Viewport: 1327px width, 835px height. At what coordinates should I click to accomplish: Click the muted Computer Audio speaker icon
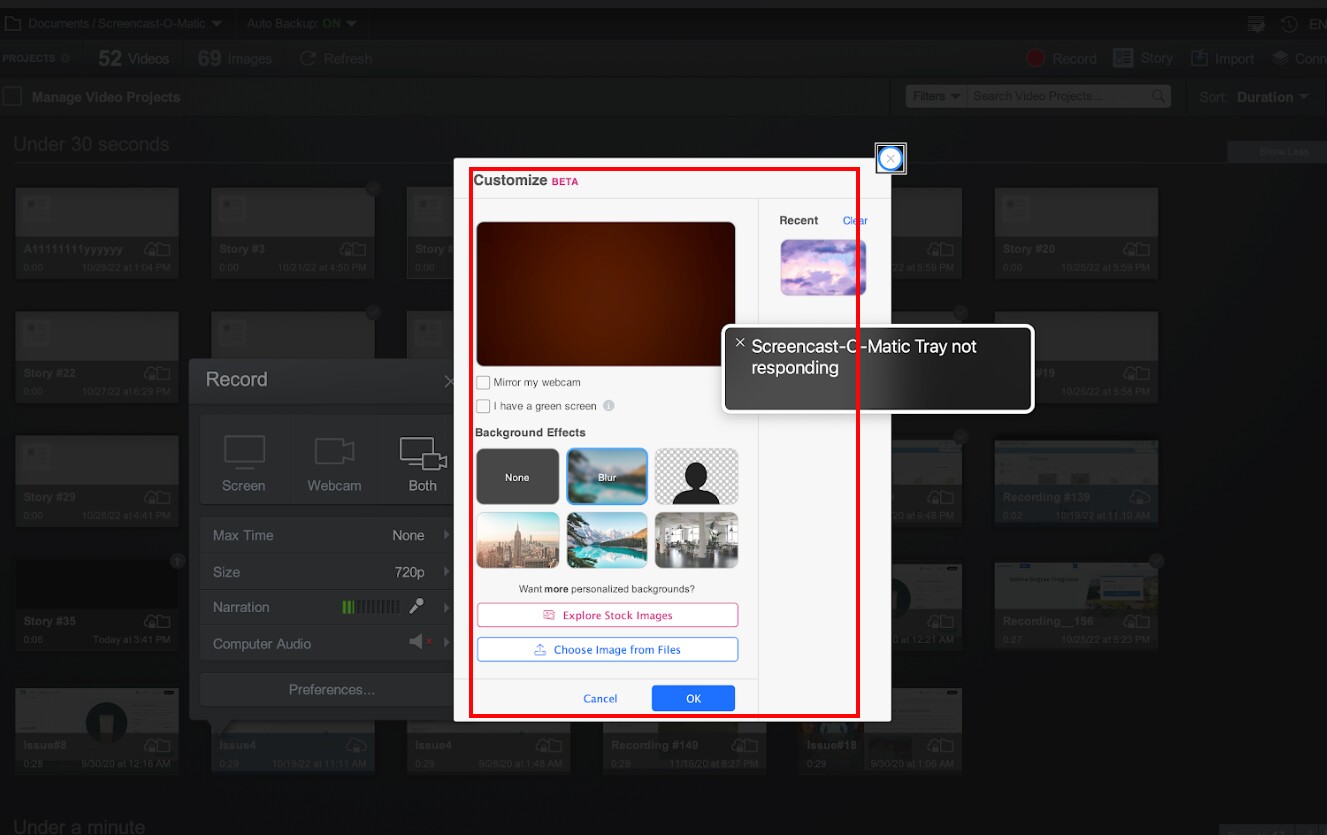click(x=418, y=643)
